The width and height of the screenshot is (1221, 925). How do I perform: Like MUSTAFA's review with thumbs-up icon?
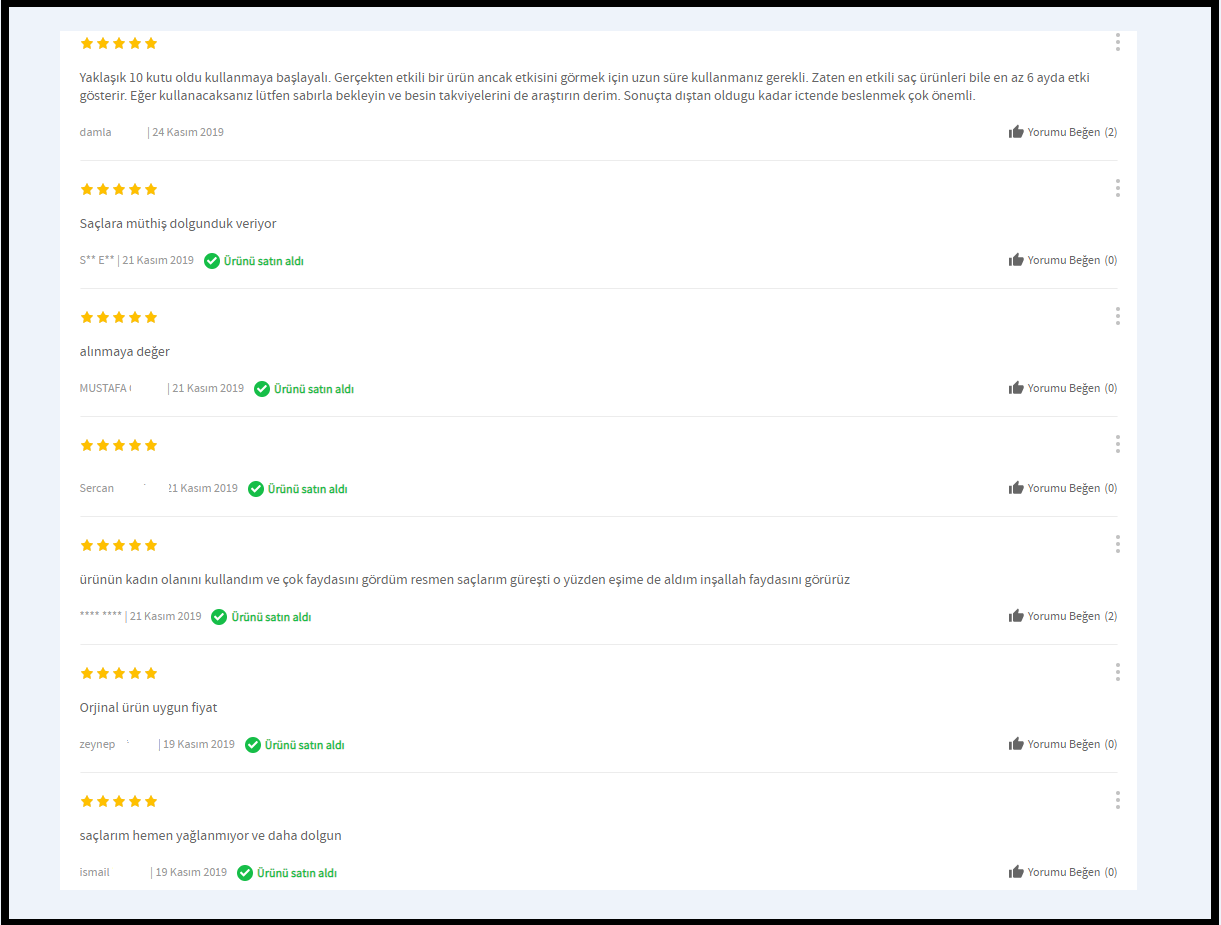tap(1016, 388)
